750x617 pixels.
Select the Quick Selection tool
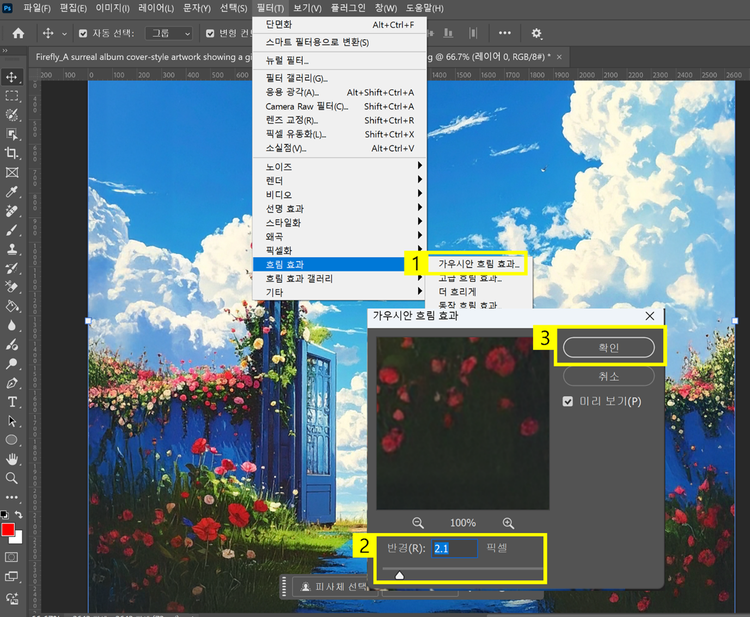tap(11, 115)
